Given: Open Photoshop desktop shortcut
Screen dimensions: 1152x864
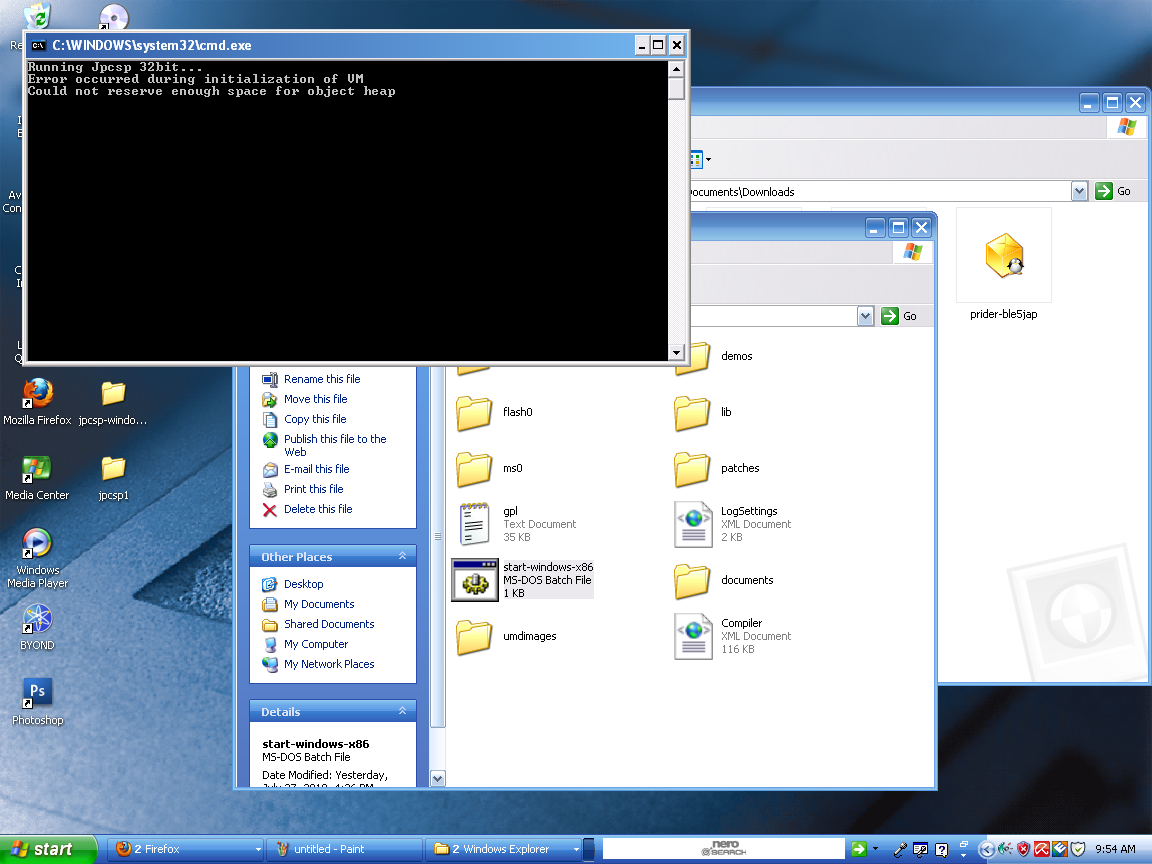Looking at the screenshot, I should pyautogui.click(x=38, y=693).
